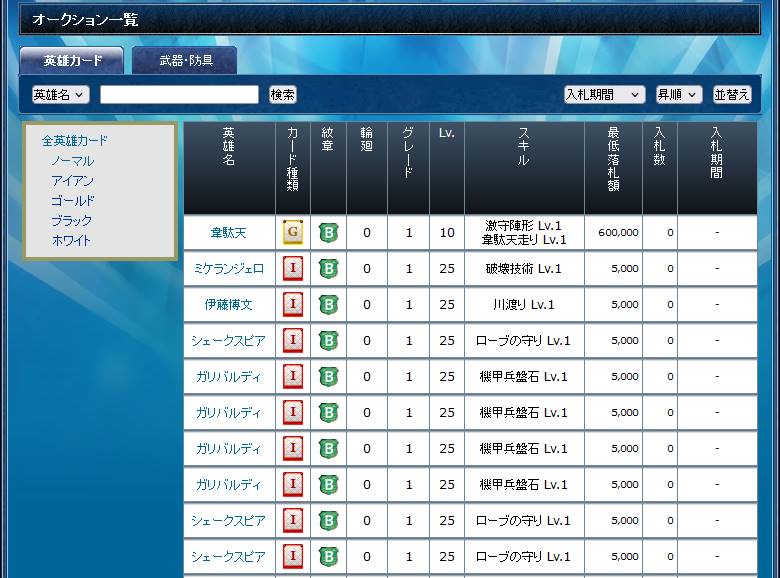
Task: Click the red I card icon for ミケランジェロ
Action: [x=292, y=269]
